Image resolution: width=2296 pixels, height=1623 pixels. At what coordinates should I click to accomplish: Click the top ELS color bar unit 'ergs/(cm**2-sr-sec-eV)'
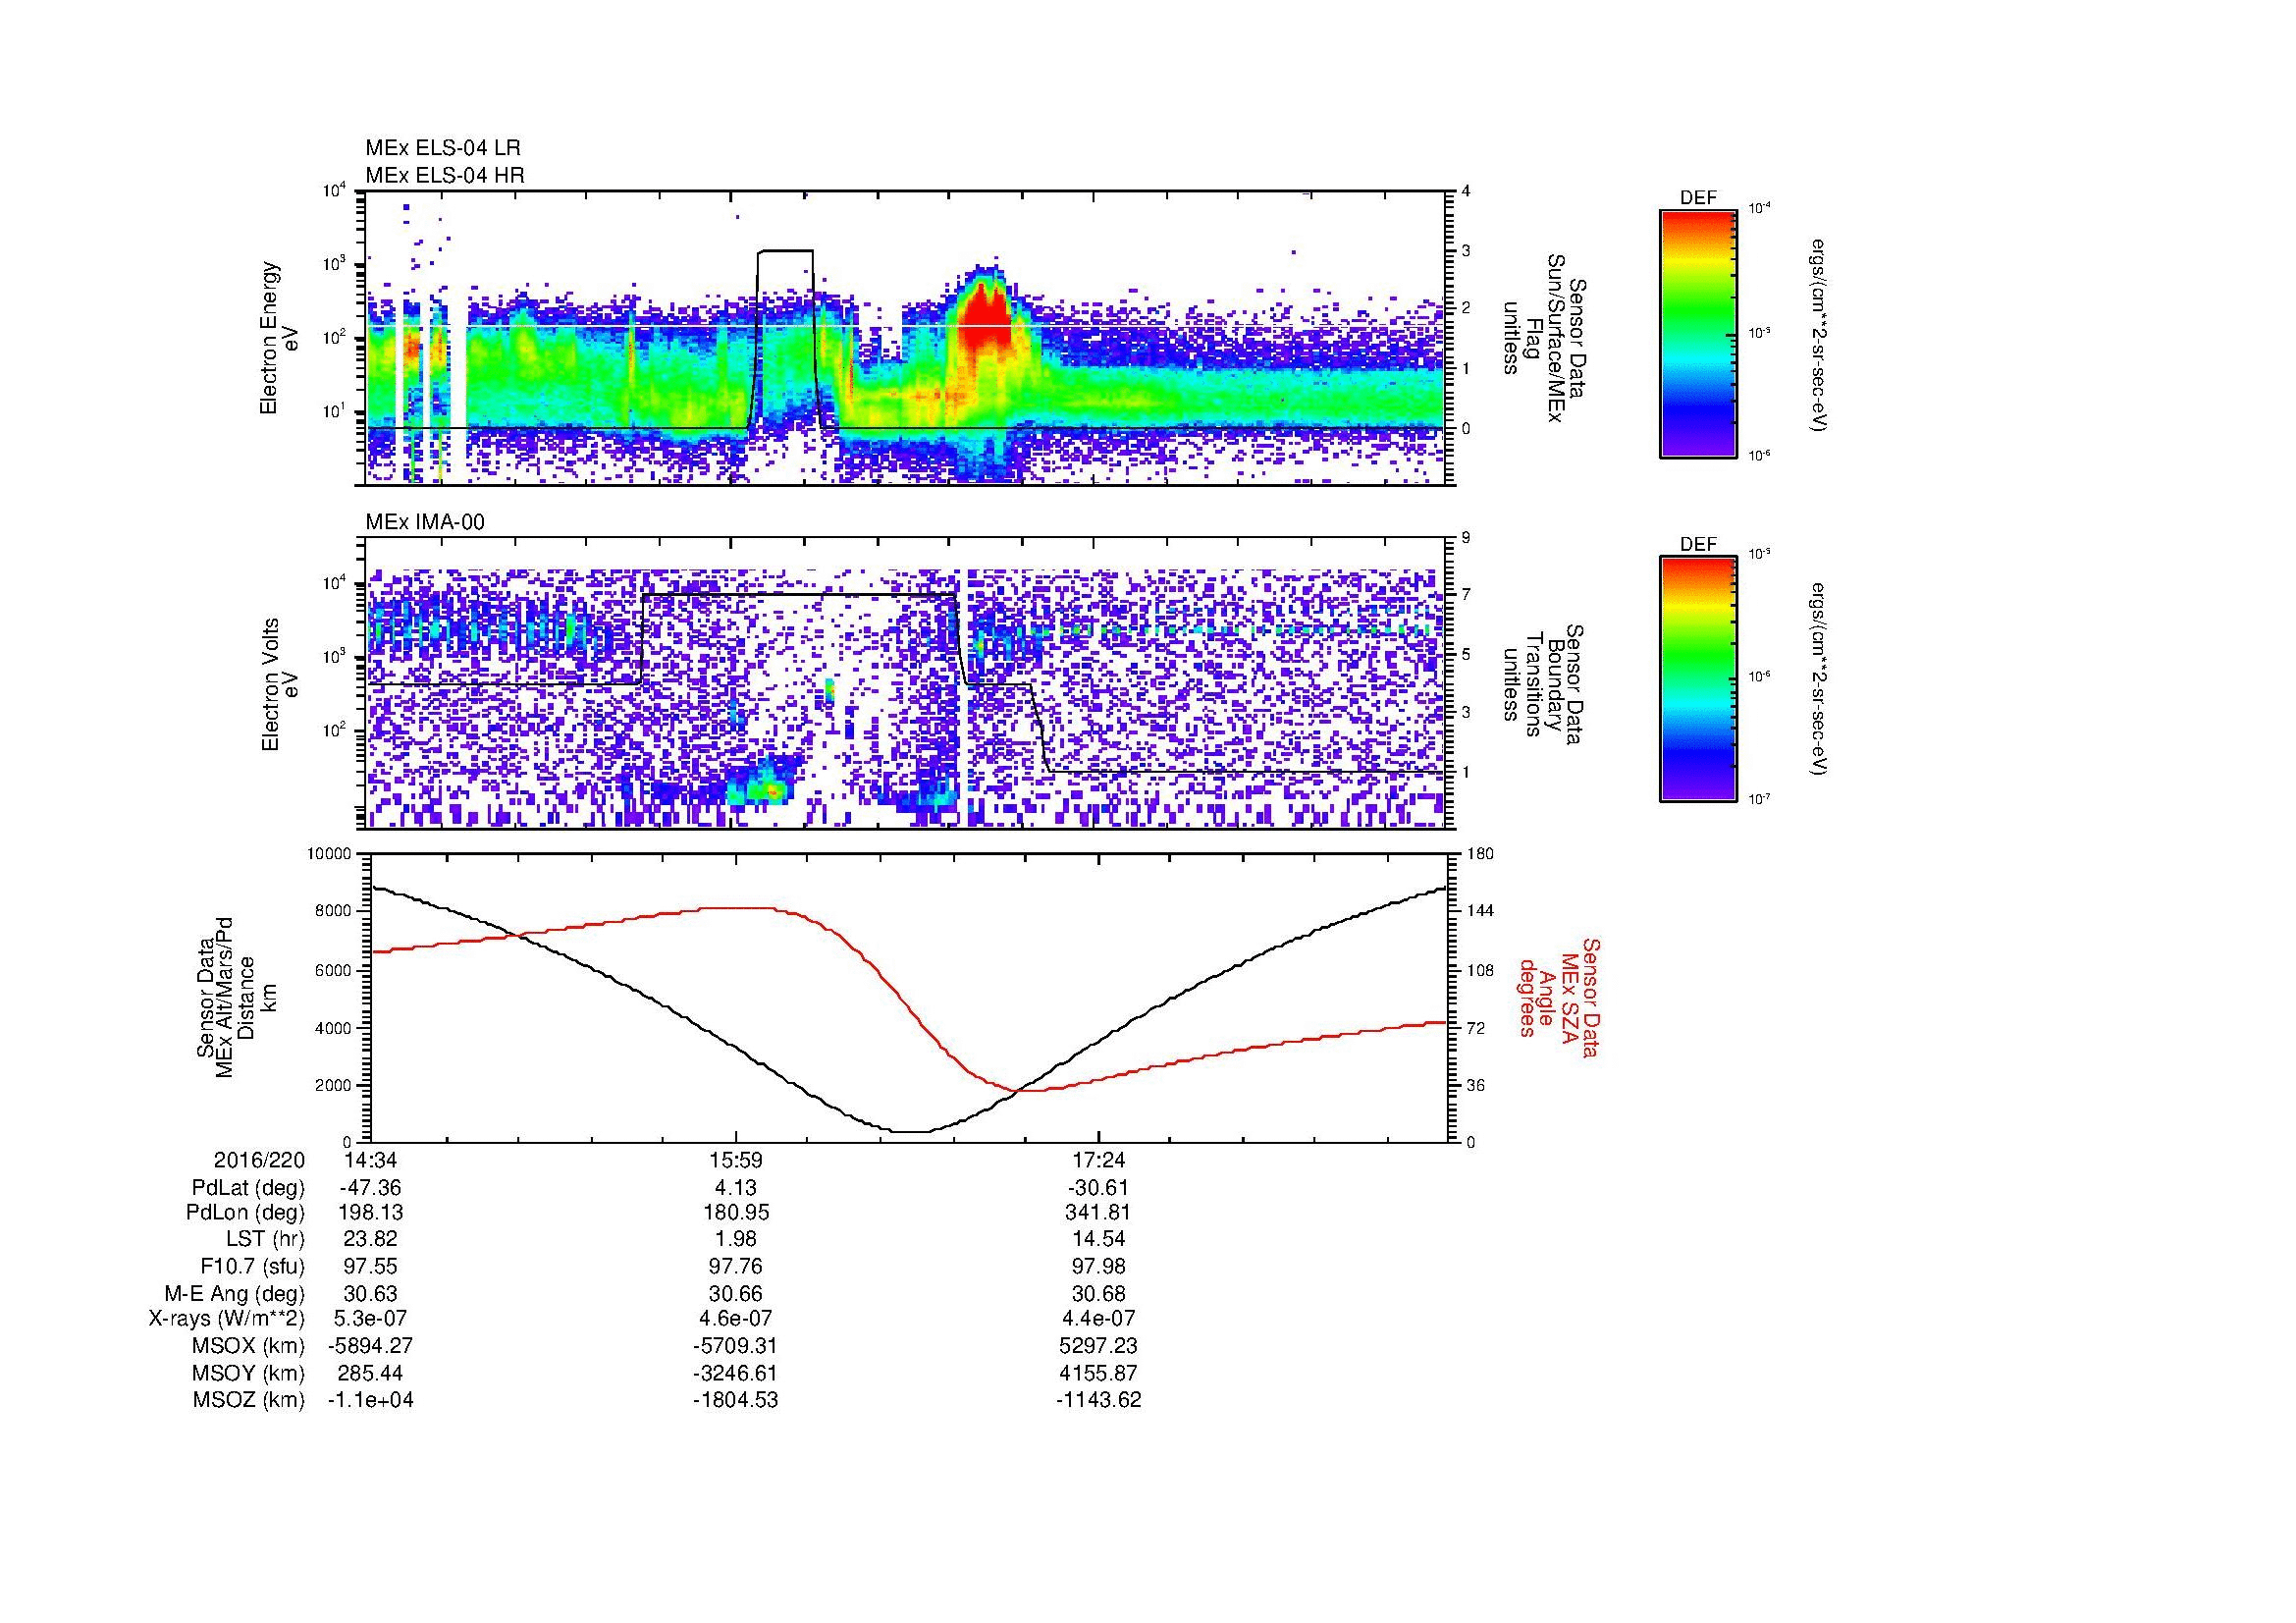click(x=1818, y=335)
